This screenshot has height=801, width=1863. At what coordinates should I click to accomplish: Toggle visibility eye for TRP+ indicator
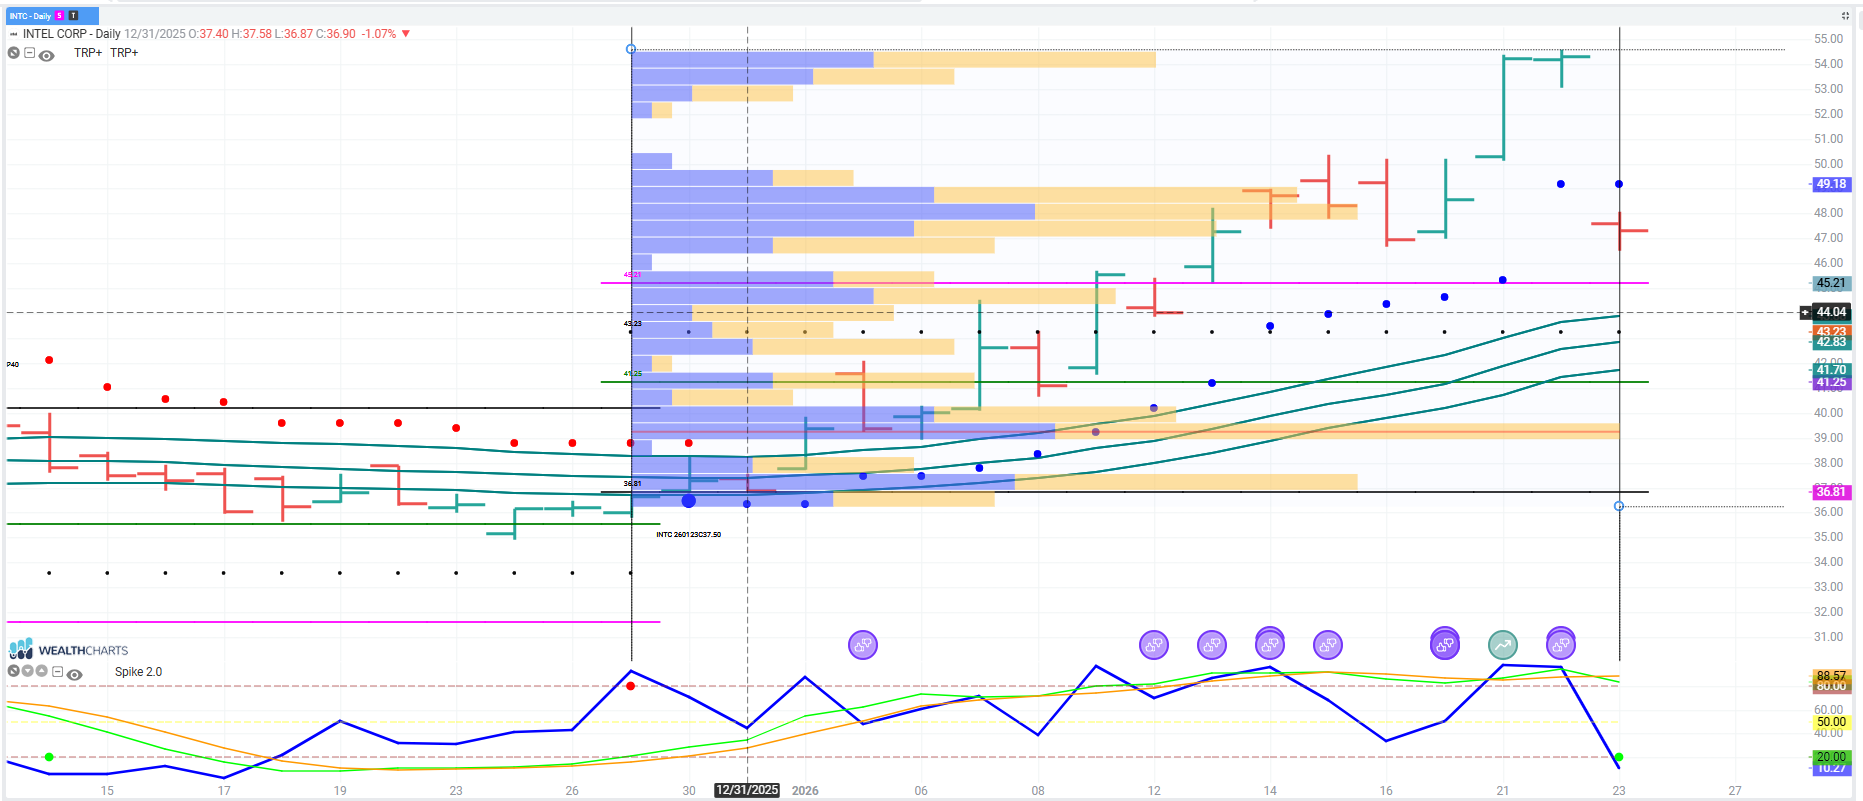pos(46,55)
